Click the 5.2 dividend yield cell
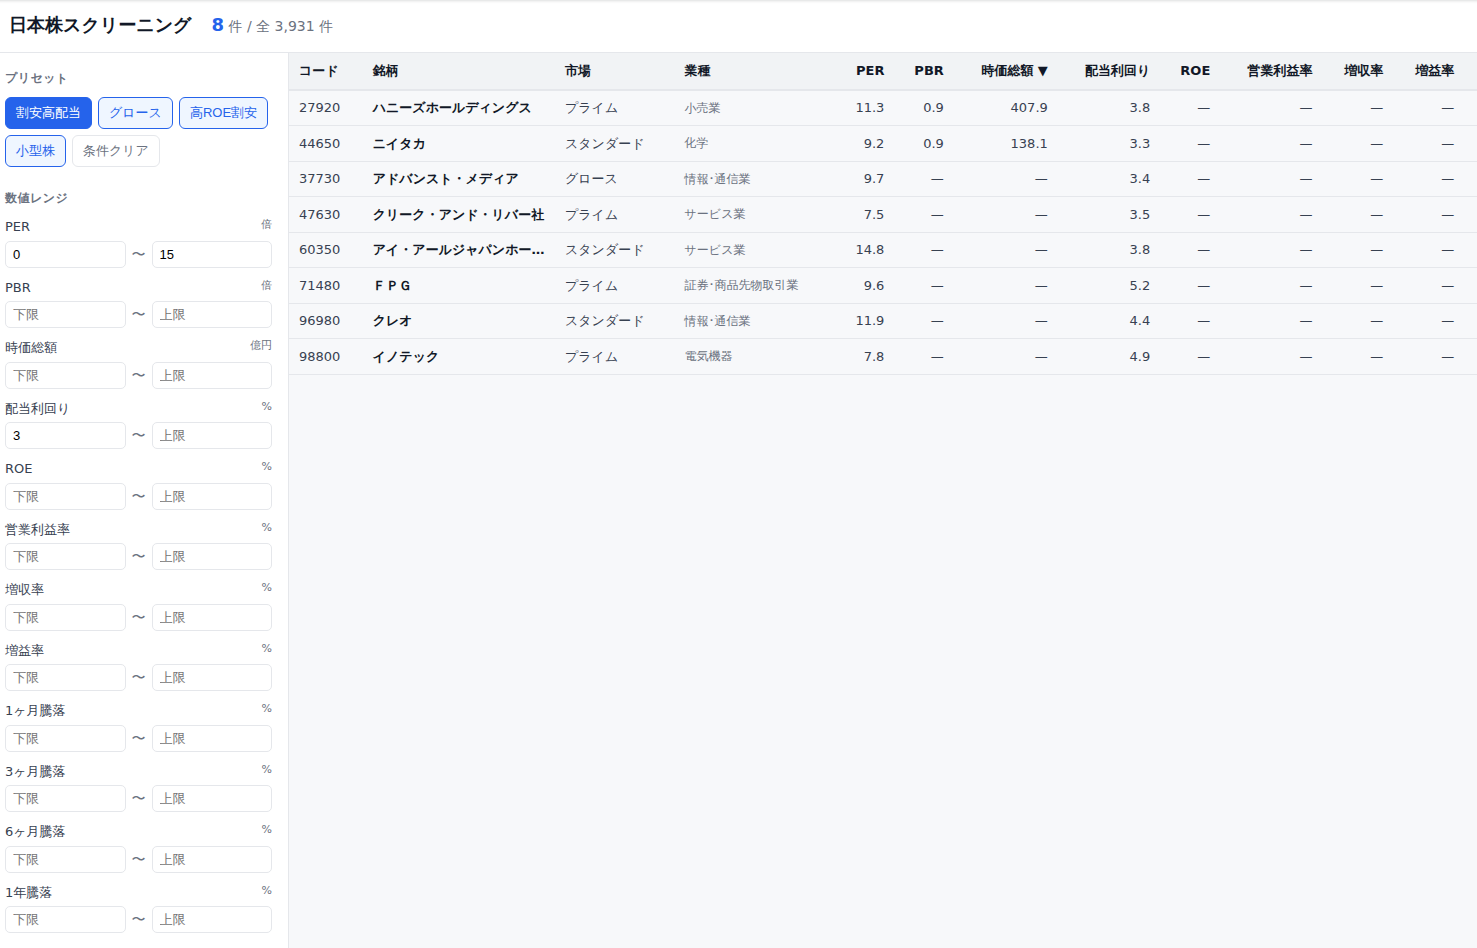Screen dimensions: 1477x948 pyautogui.click(x=1140, y=286)
